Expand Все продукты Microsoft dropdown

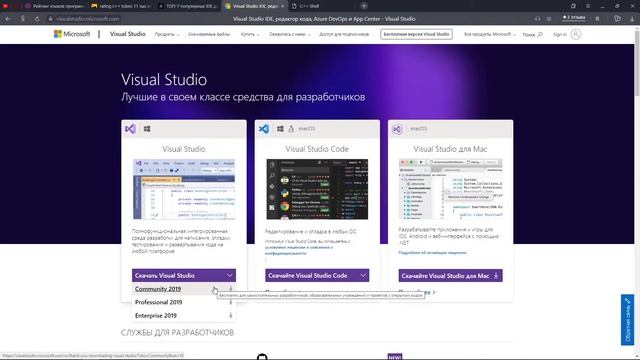(490, 34)
